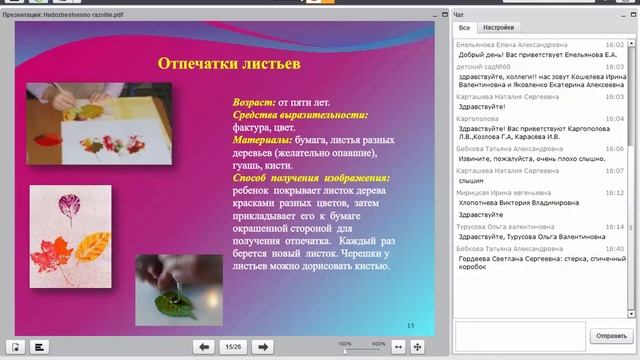
Task: Click the presentation title Hudozhestvenno razvitie.pdf
Action: [83, 15]
